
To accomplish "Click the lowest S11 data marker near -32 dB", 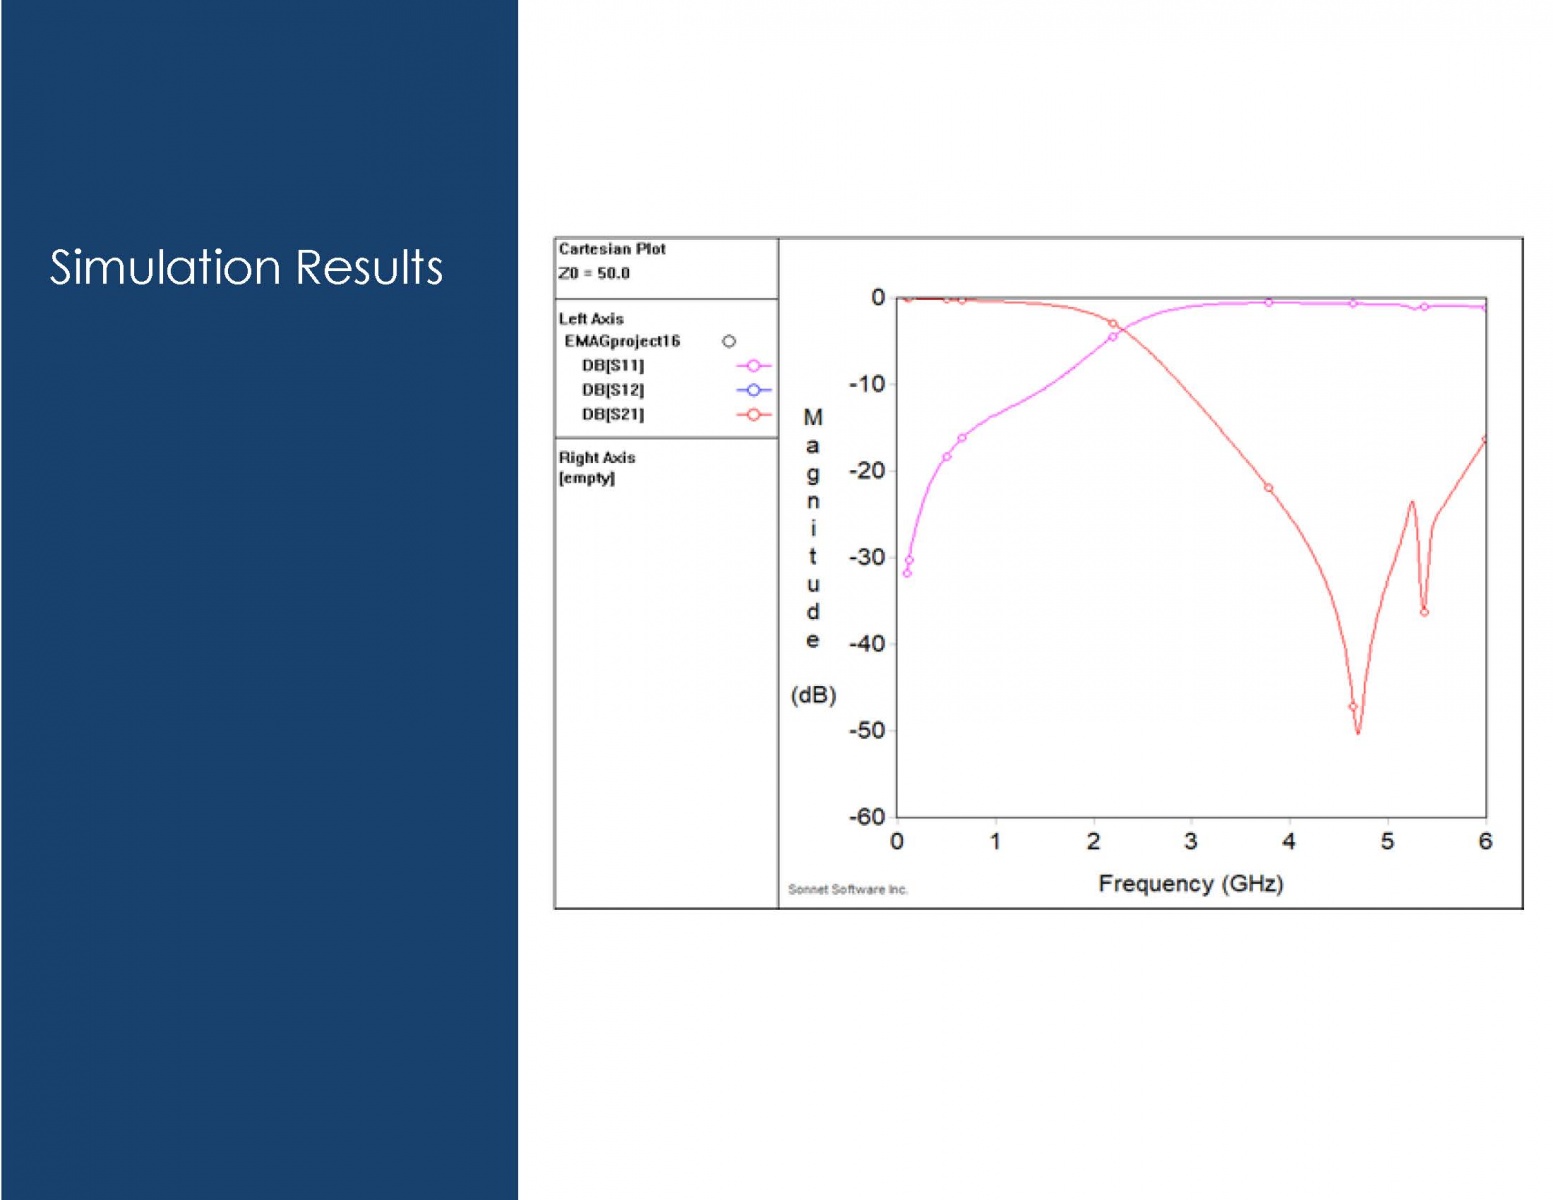I will click(907, 573).
